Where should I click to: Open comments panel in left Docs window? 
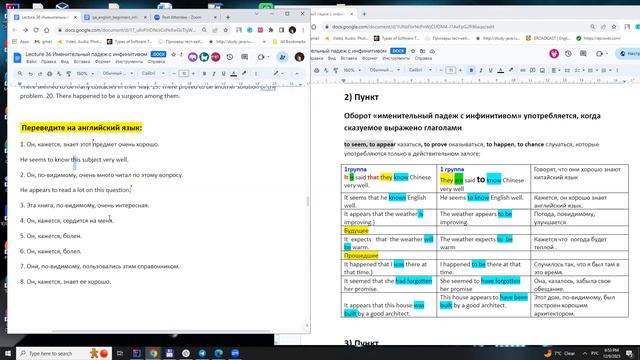[244, 57]
